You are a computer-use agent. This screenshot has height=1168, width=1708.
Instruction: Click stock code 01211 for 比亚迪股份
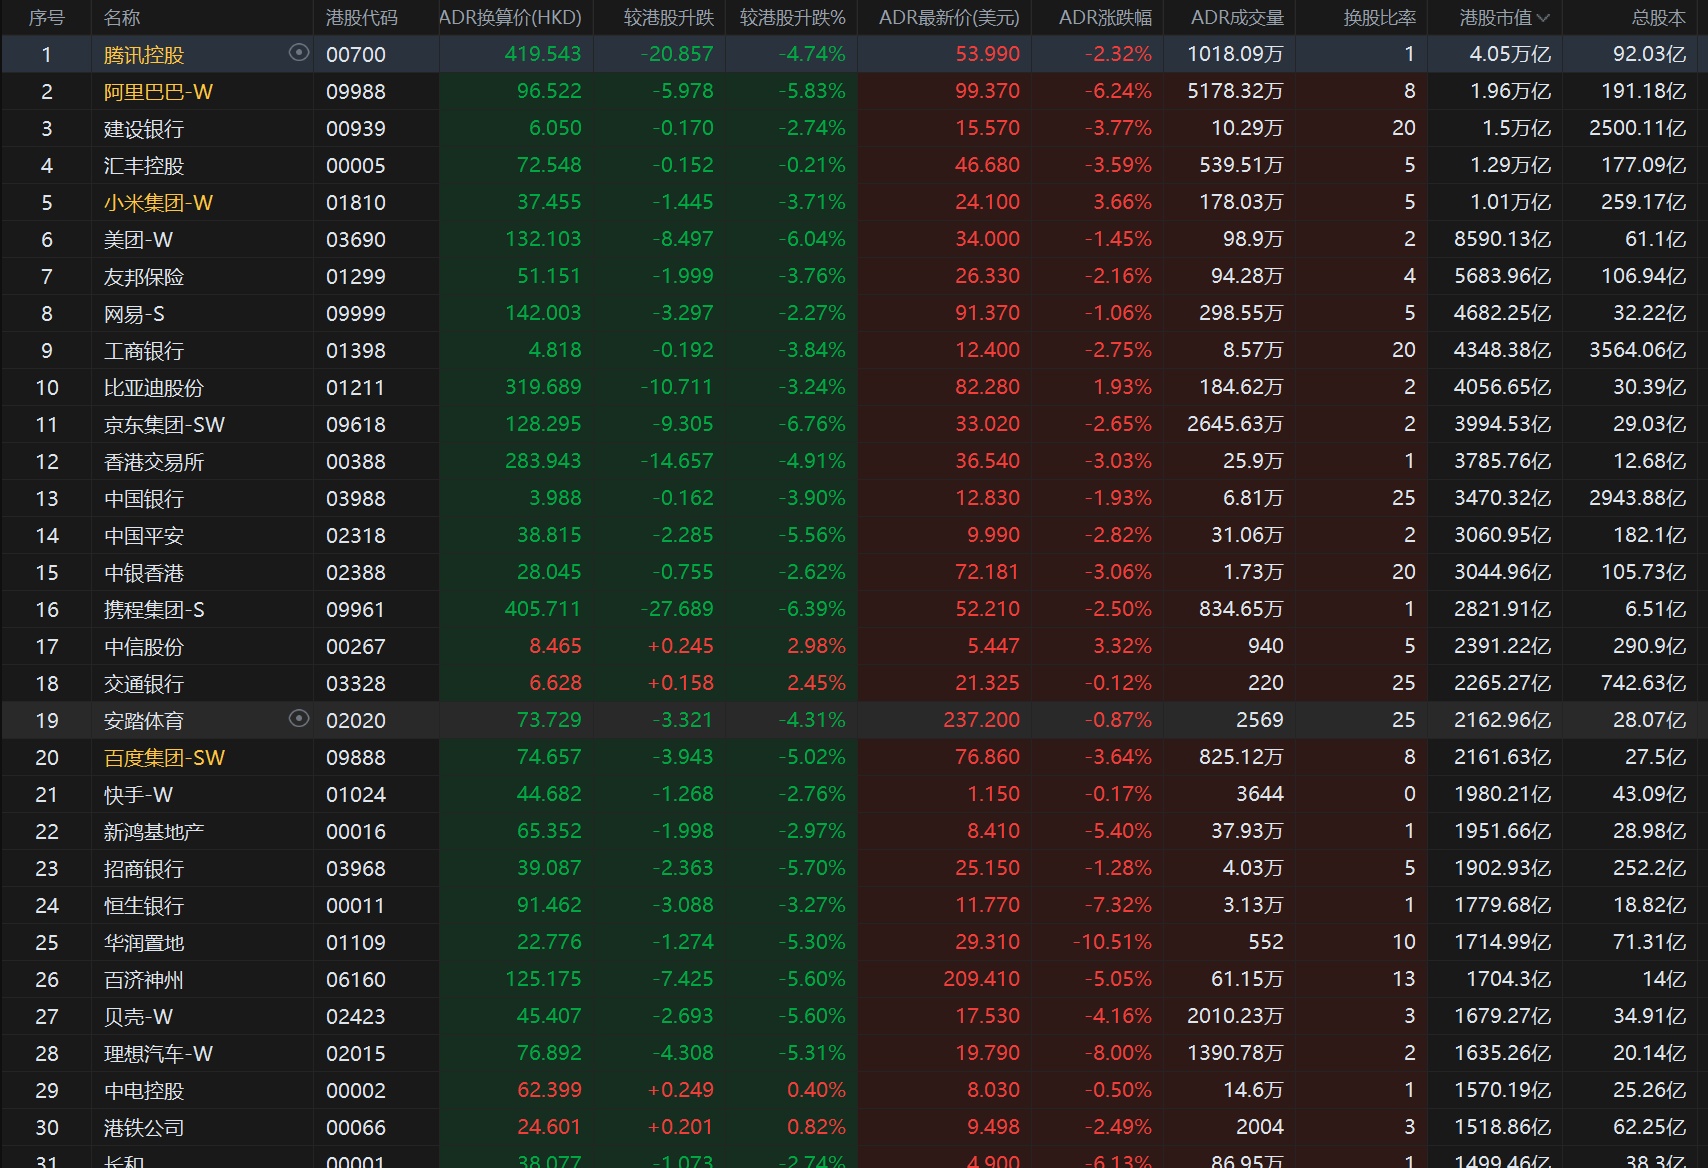(355, 388)
